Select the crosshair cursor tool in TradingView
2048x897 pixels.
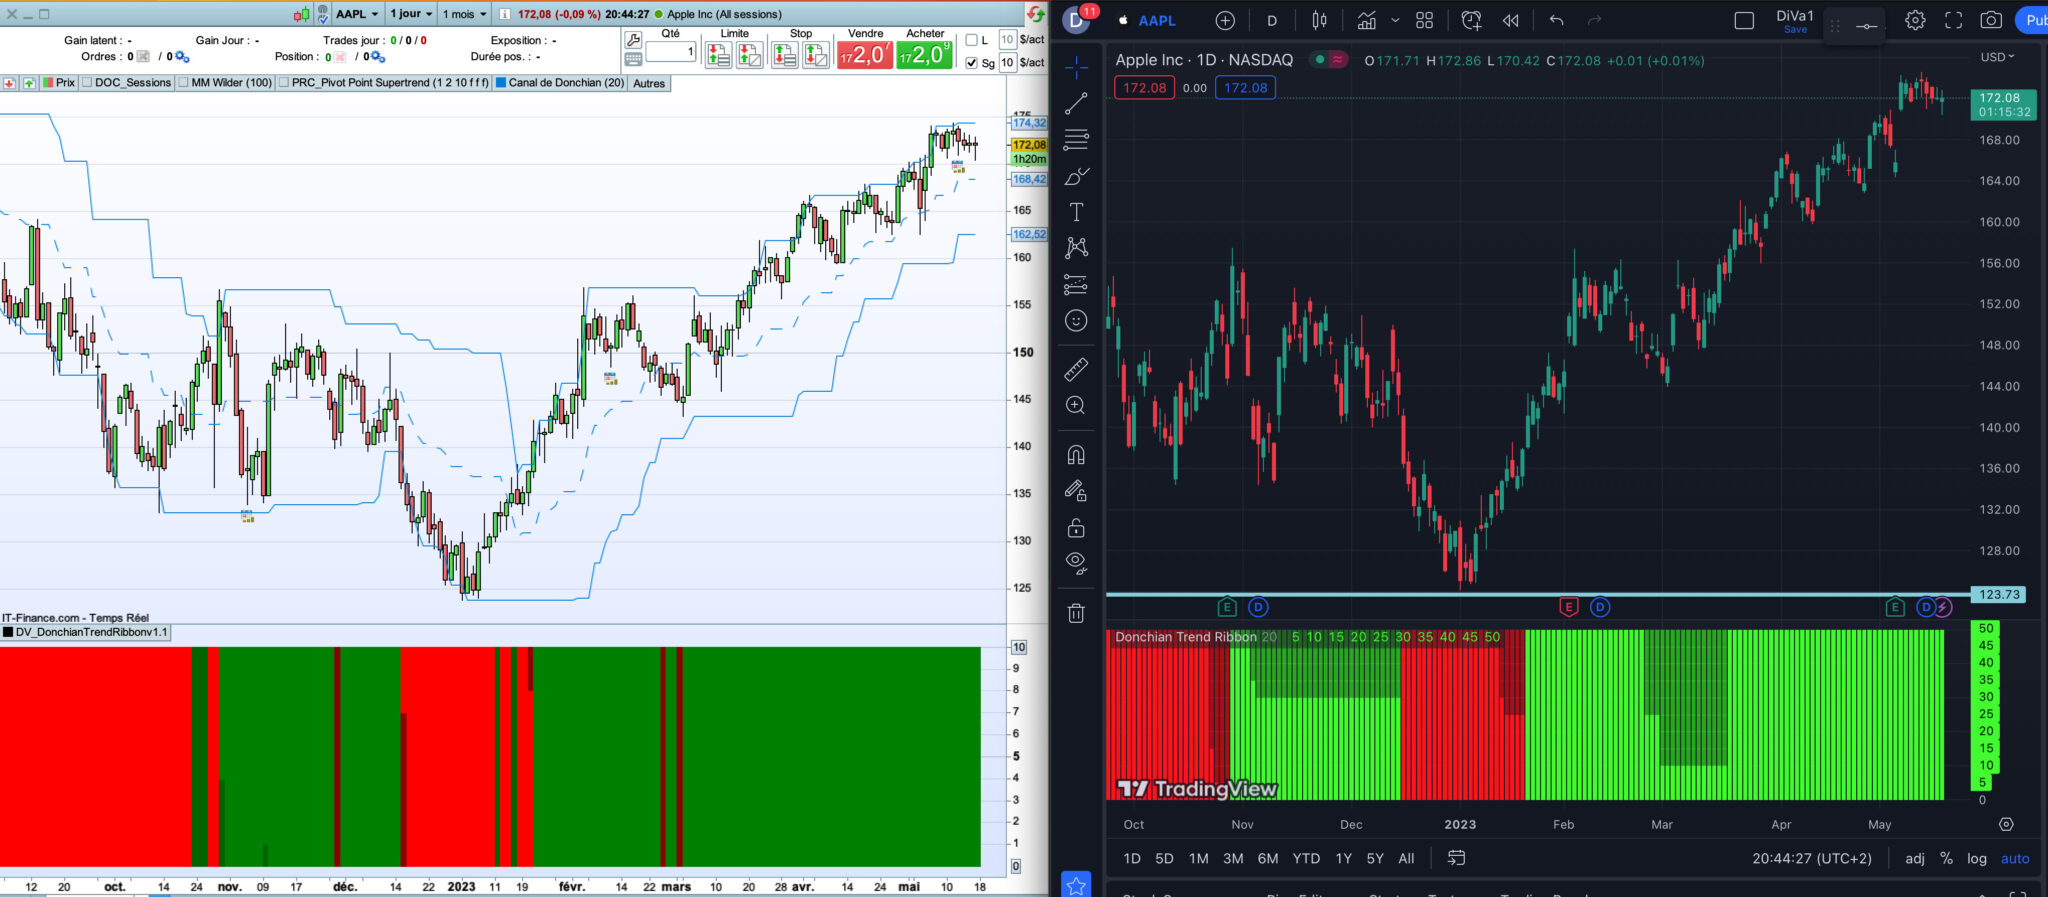pos(1076,68)
